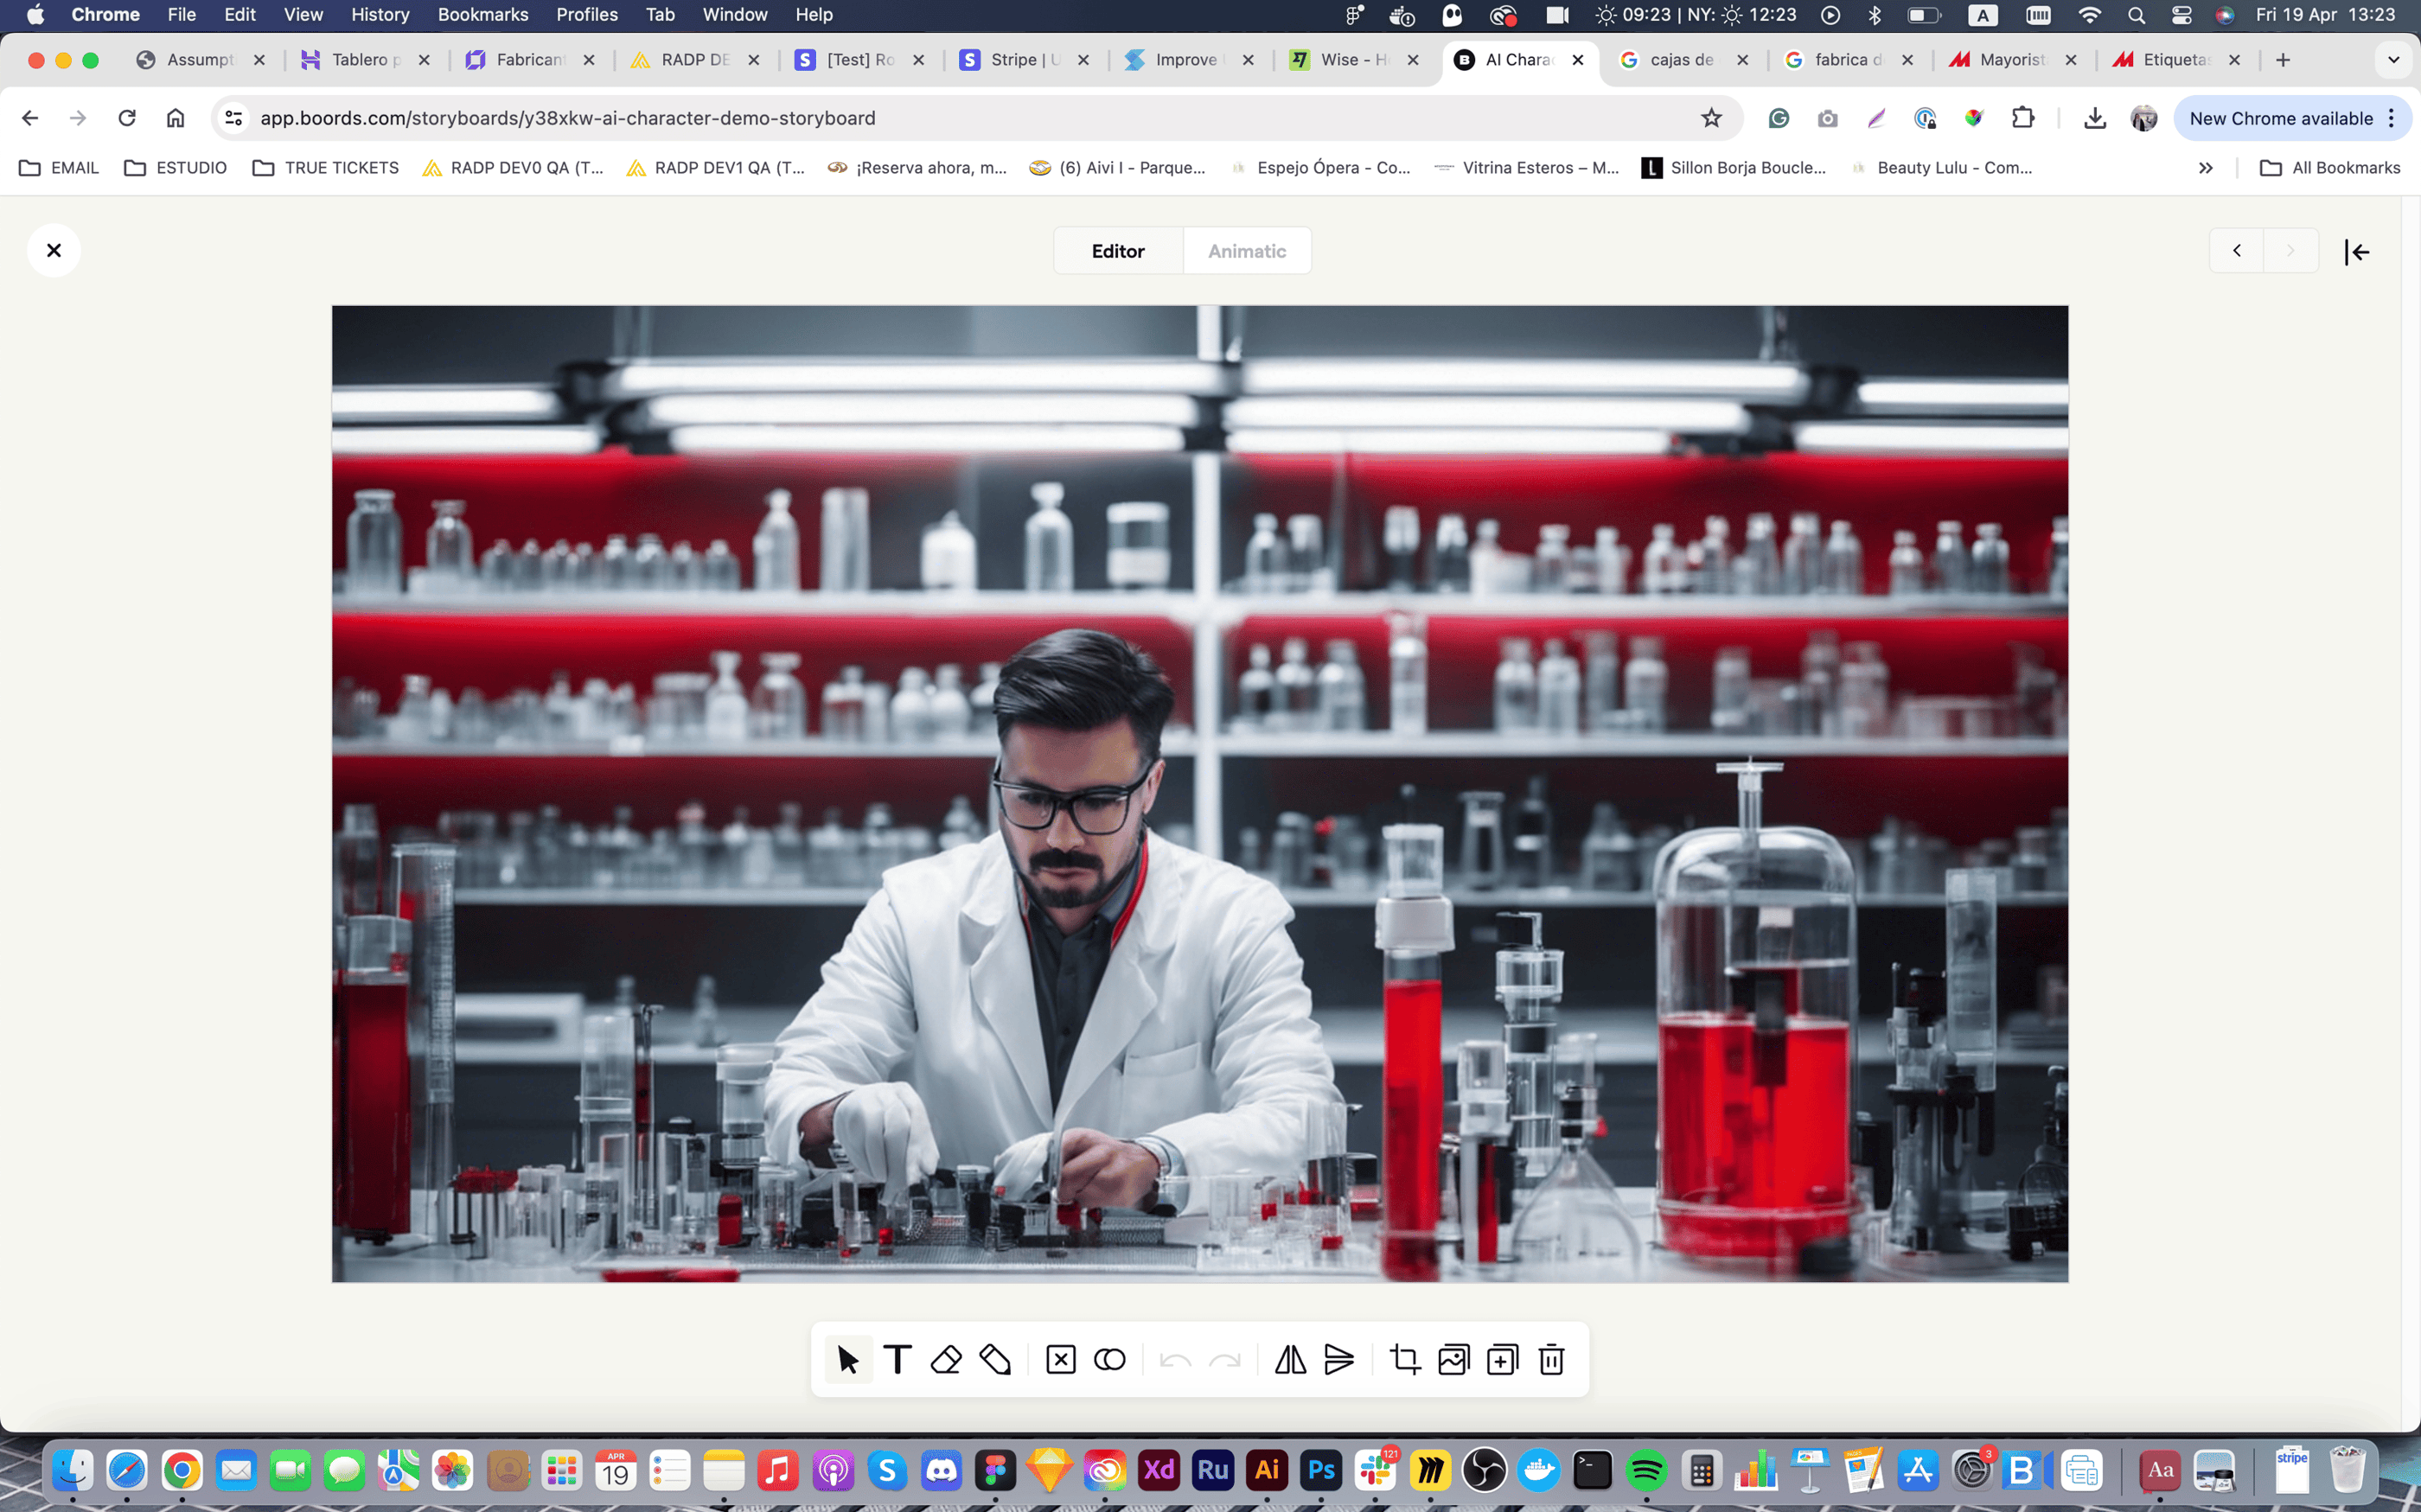Click the trash delete icon
The width and height of the screenshot is (2421, 1512).
(1551, 1359)
